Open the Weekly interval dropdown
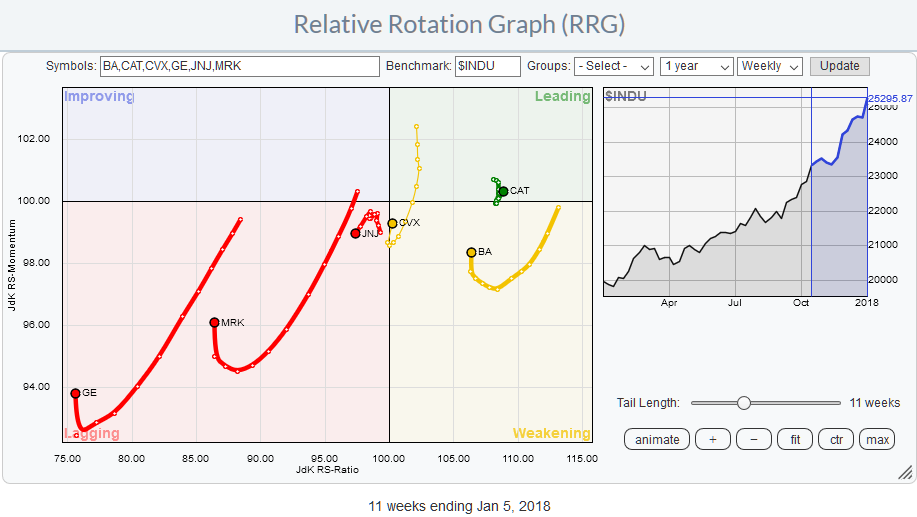 (770, 66)
